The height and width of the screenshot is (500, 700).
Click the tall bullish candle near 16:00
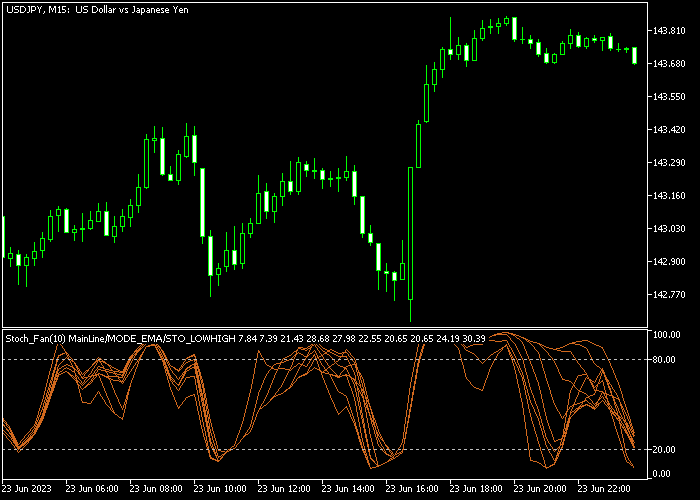tap(411, 233)
